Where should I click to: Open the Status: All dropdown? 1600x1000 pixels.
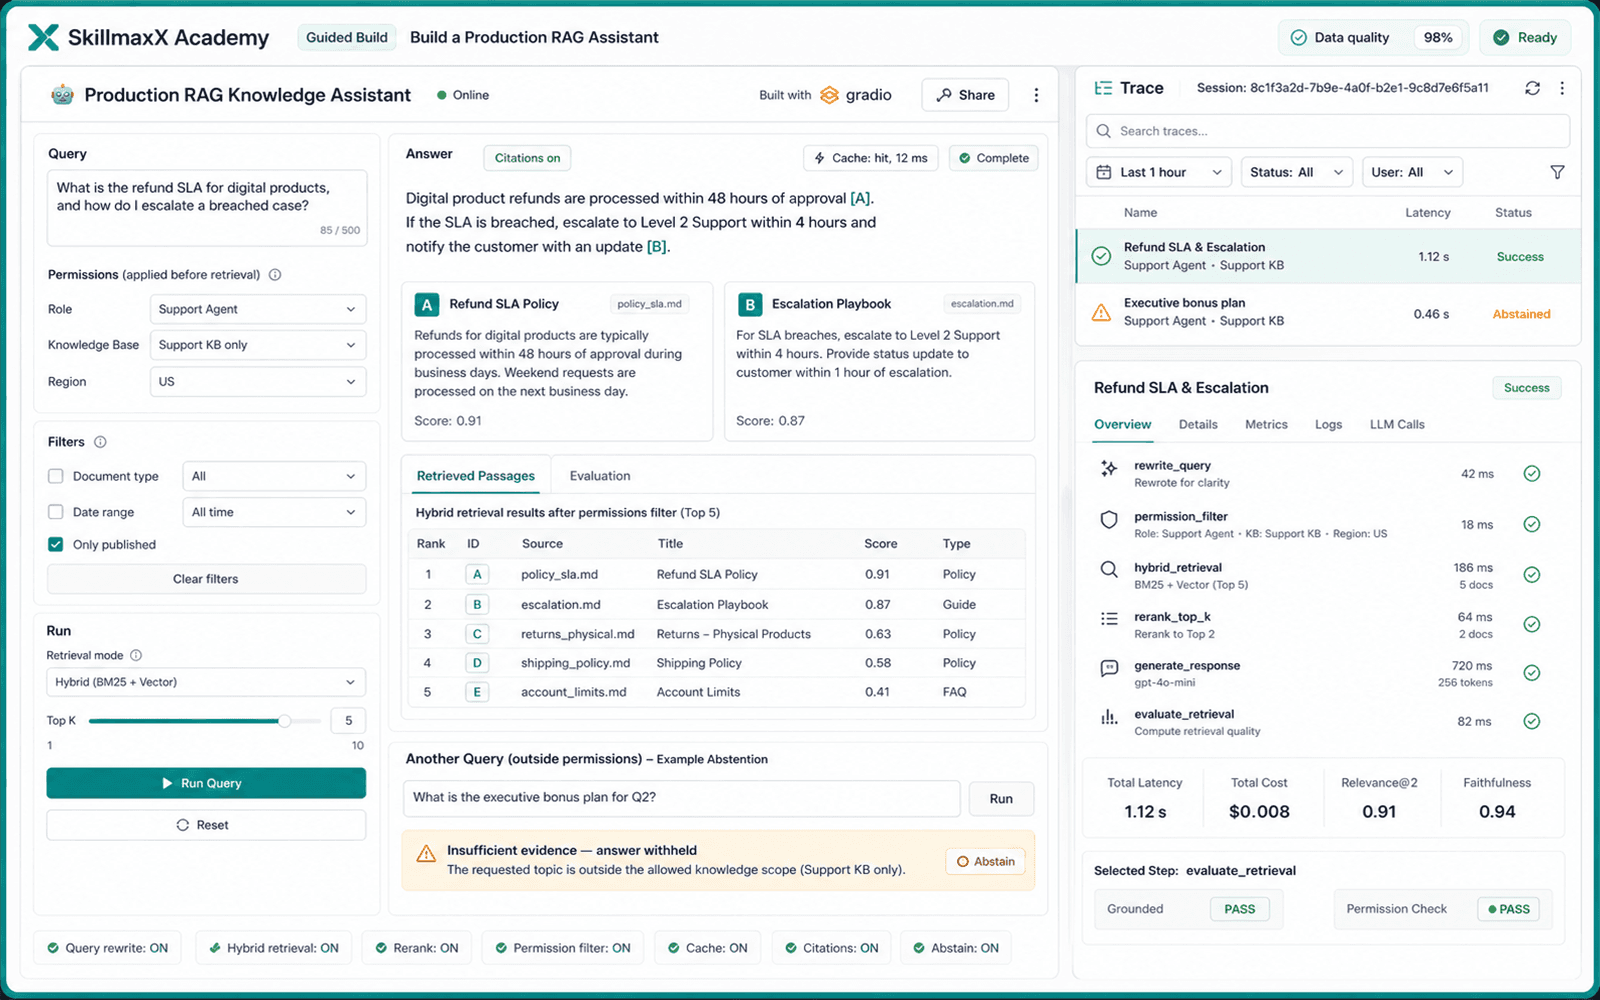1296,172
